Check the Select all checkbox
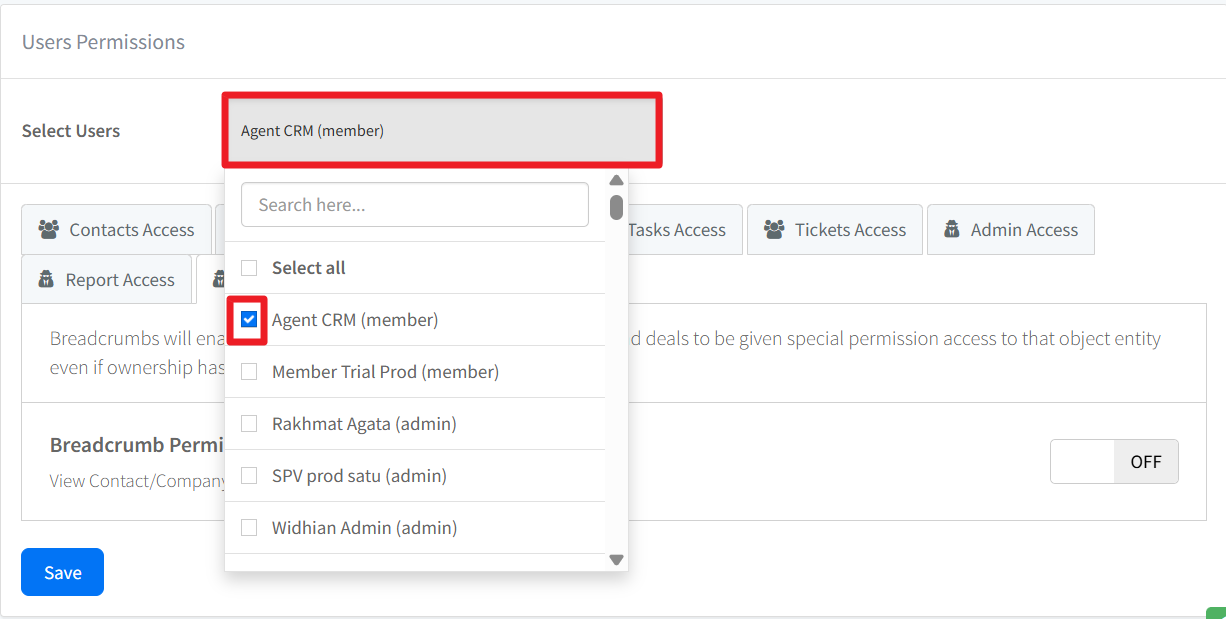1226x619 pixels. click(249, 268)
